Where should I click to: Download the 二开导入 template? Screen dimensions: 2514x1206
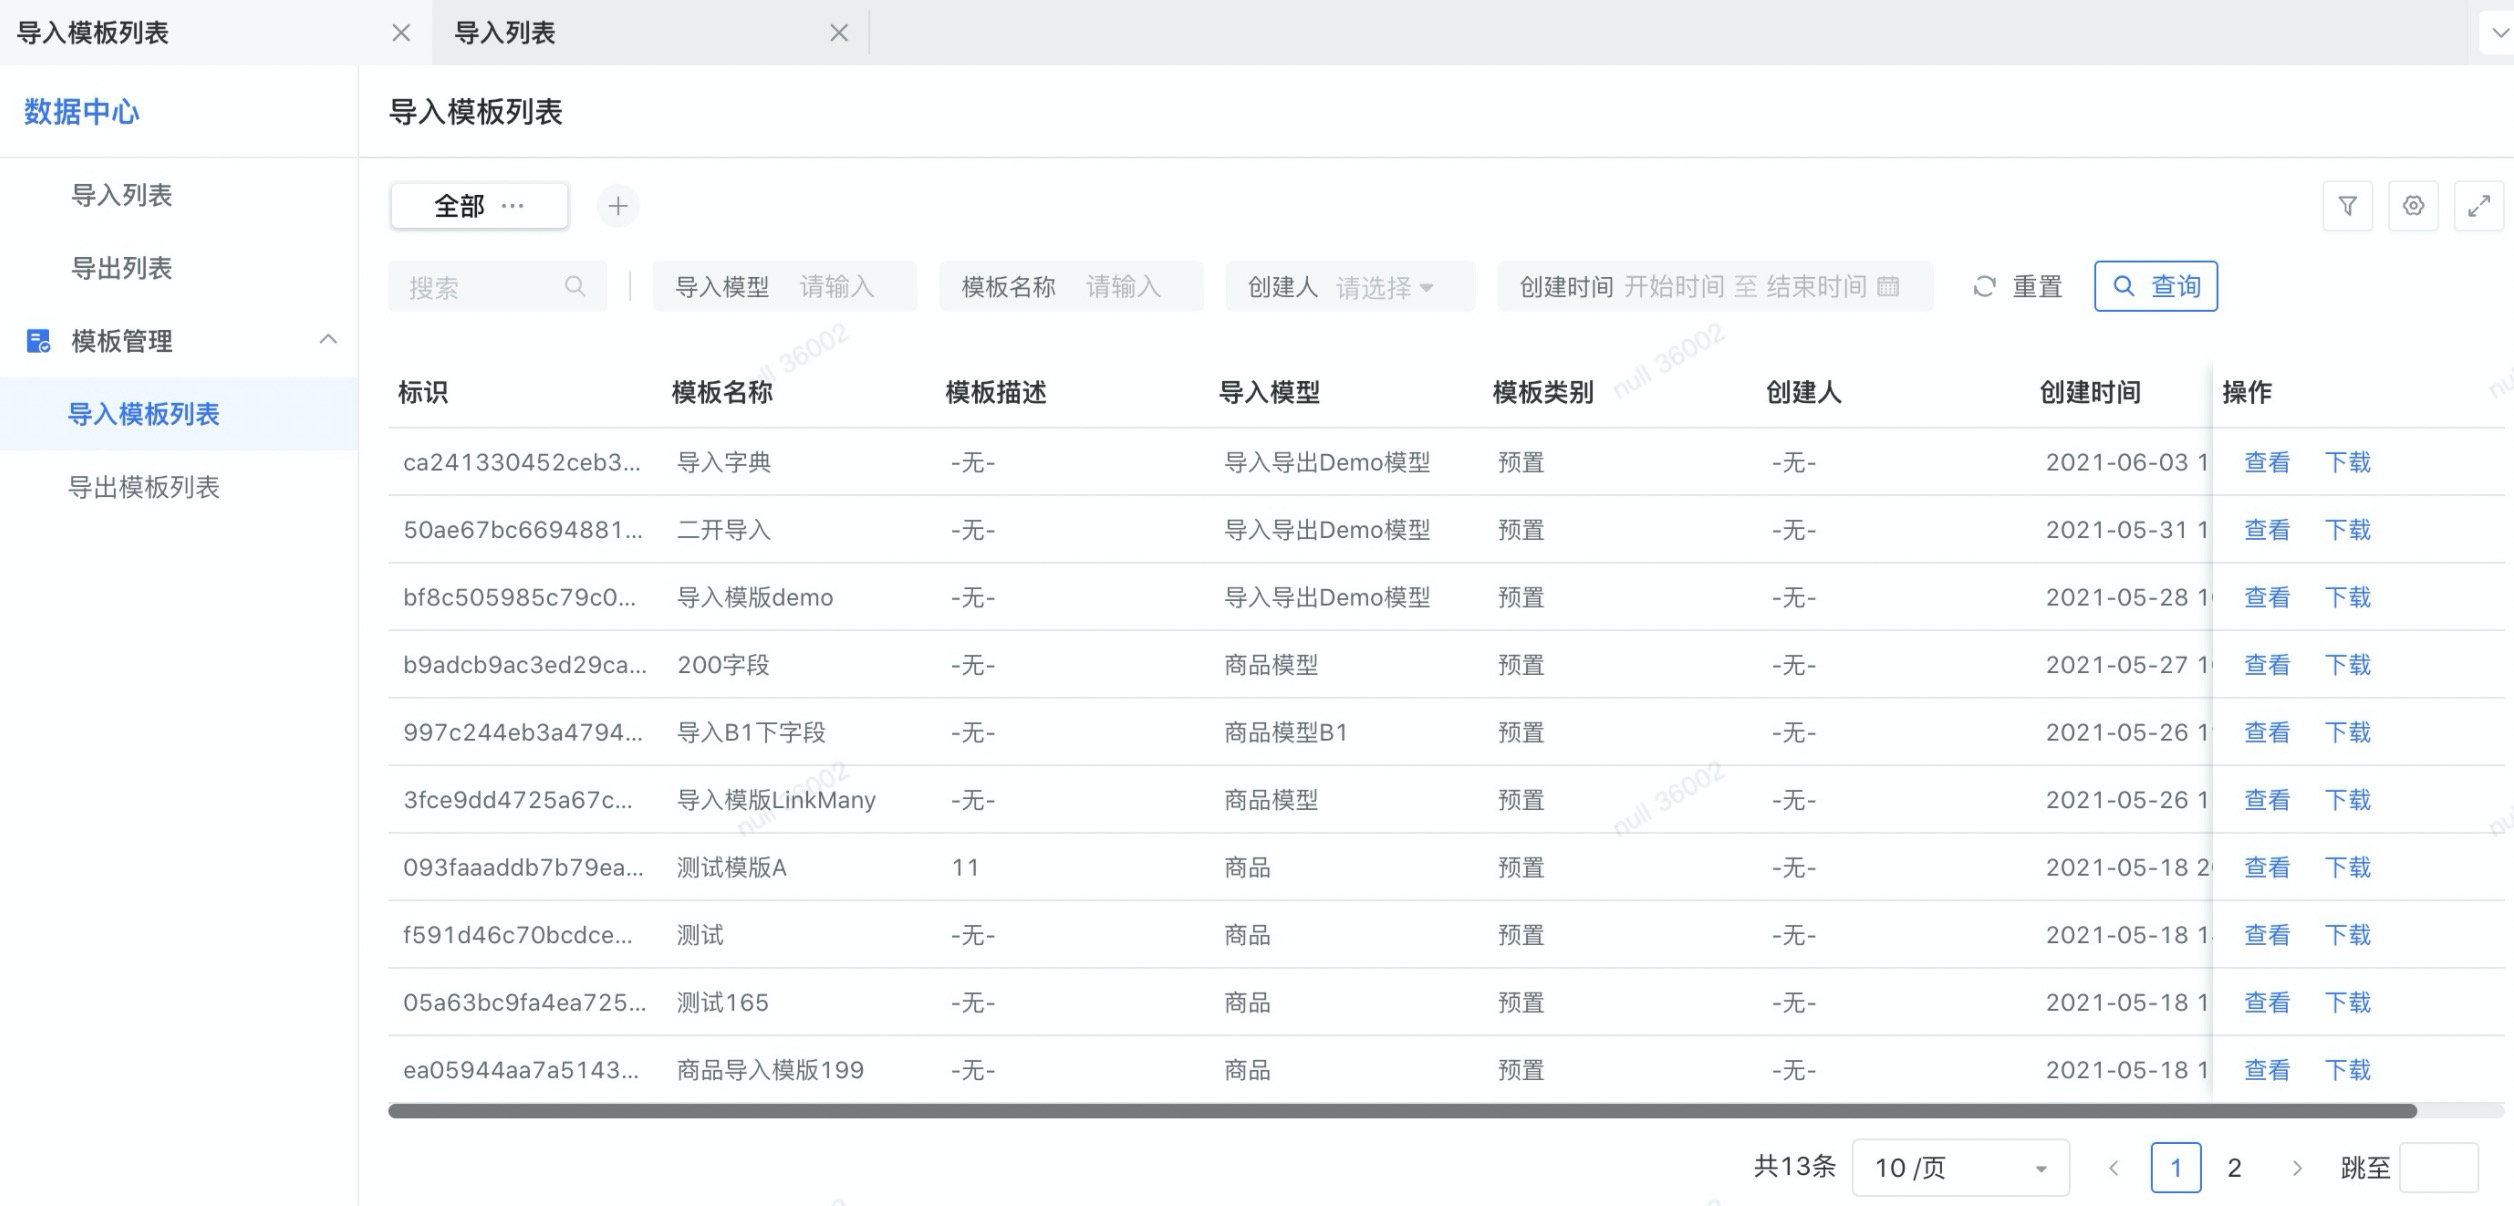(2347, 530)
